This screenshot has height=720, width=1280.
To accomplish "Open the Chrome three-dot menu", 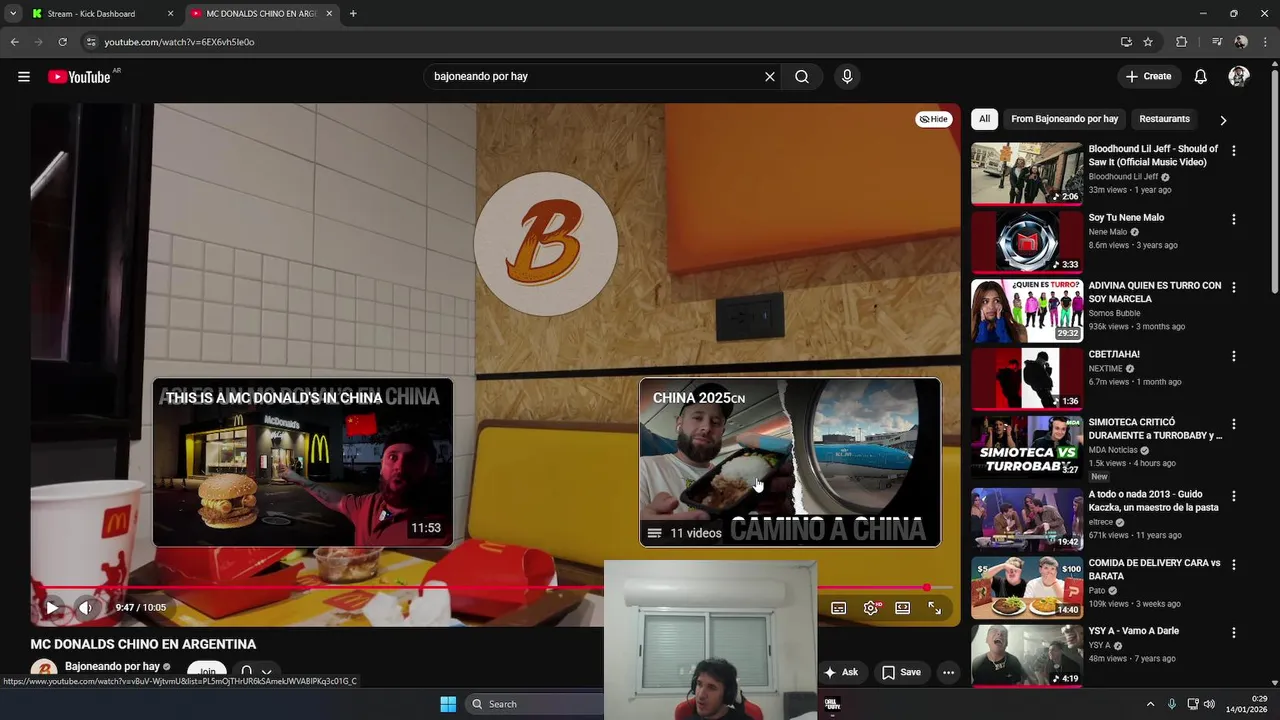I will (x=1265, y=42).
